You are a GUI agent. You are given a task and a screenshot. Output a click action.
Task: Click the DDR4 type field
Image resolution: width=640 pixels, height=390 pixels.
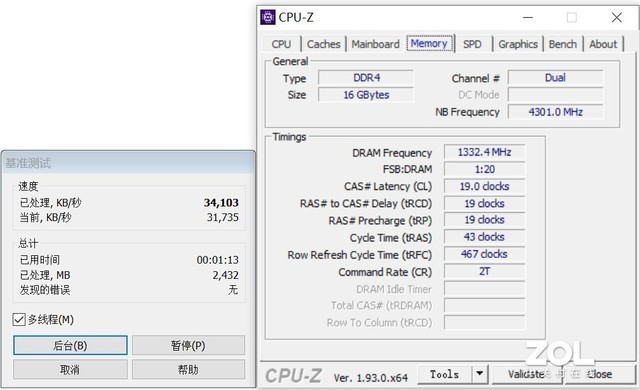pos(366,78)
